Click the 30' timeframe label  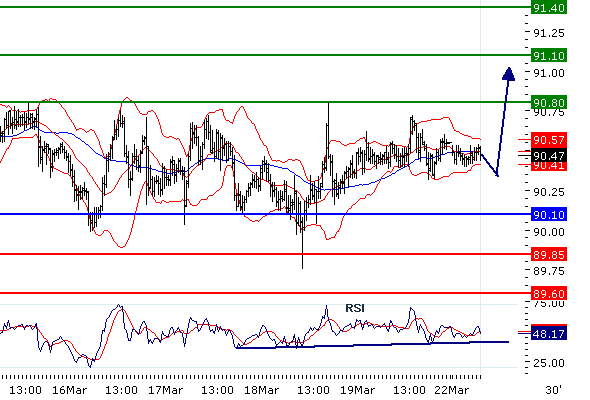coord(554,390)
